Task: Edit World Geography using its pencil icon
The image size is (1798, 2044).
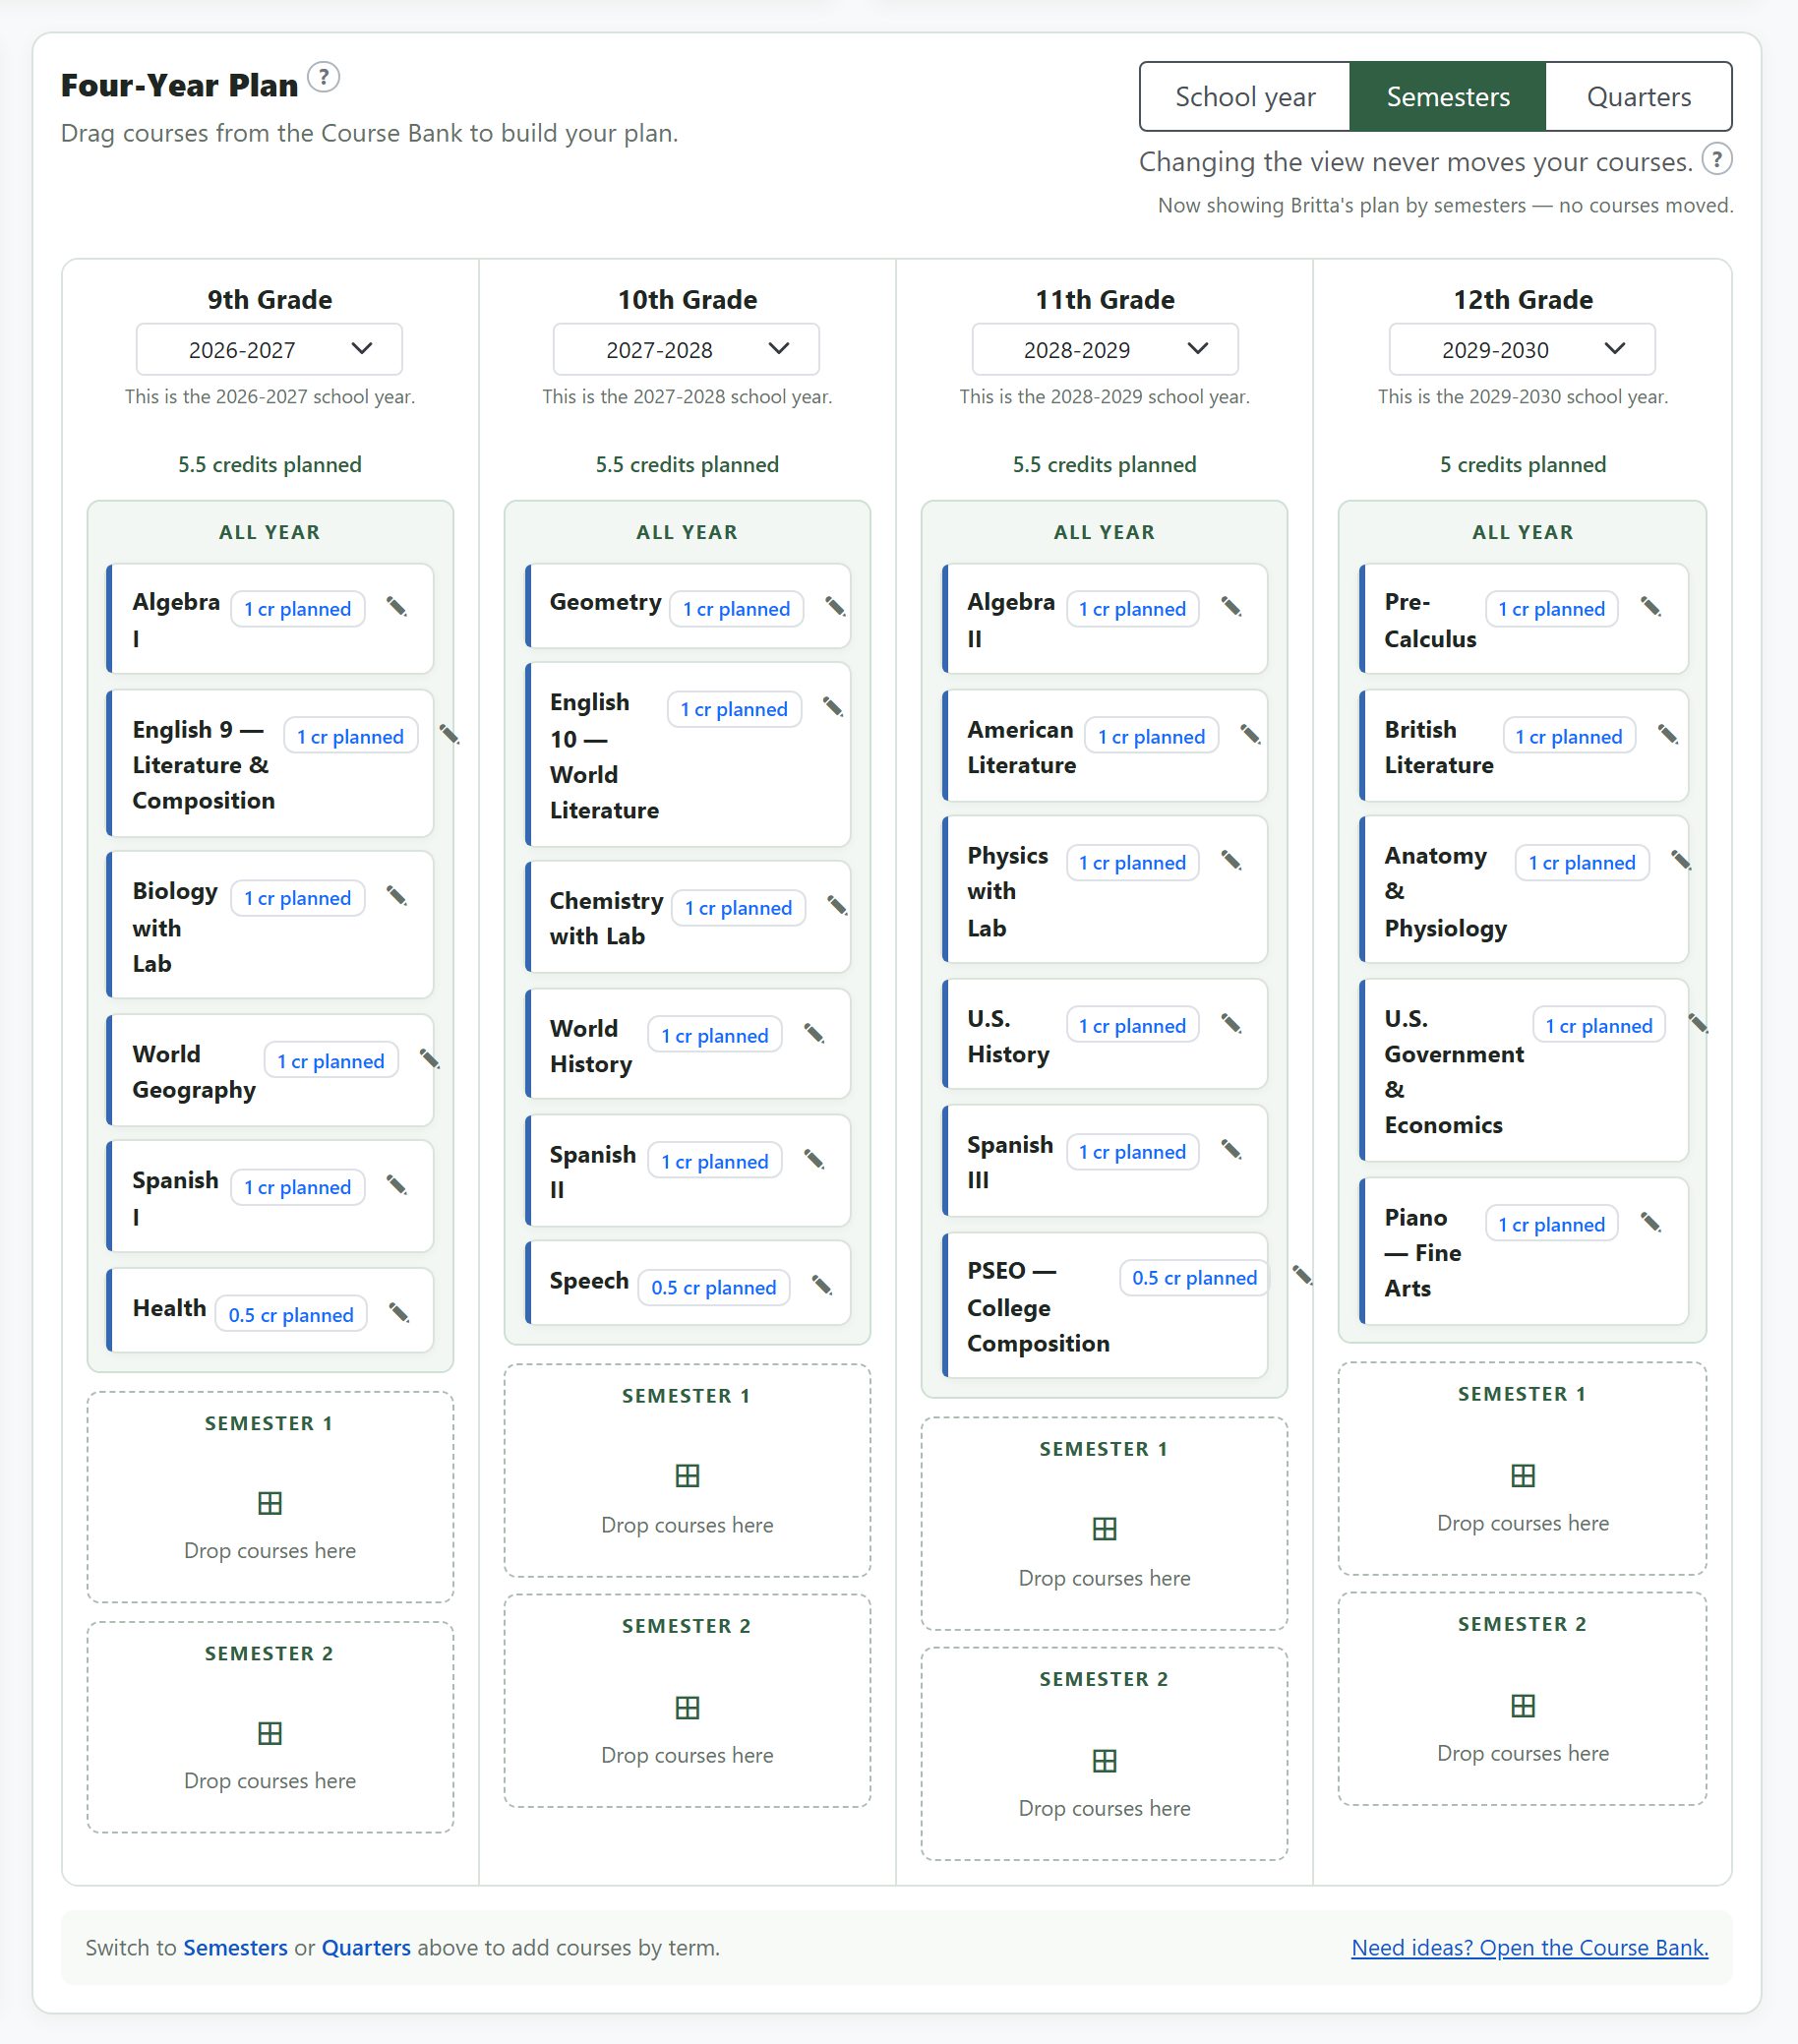Action: click(x=430, y=1059)
